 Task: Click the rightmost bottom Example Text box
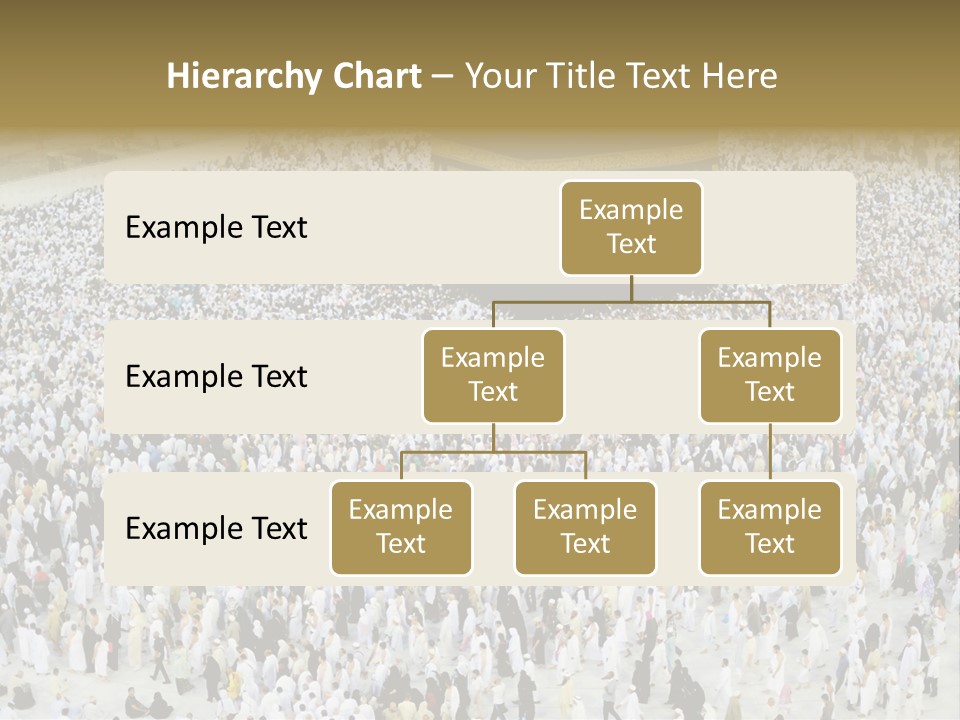click(x=770, y=528)
